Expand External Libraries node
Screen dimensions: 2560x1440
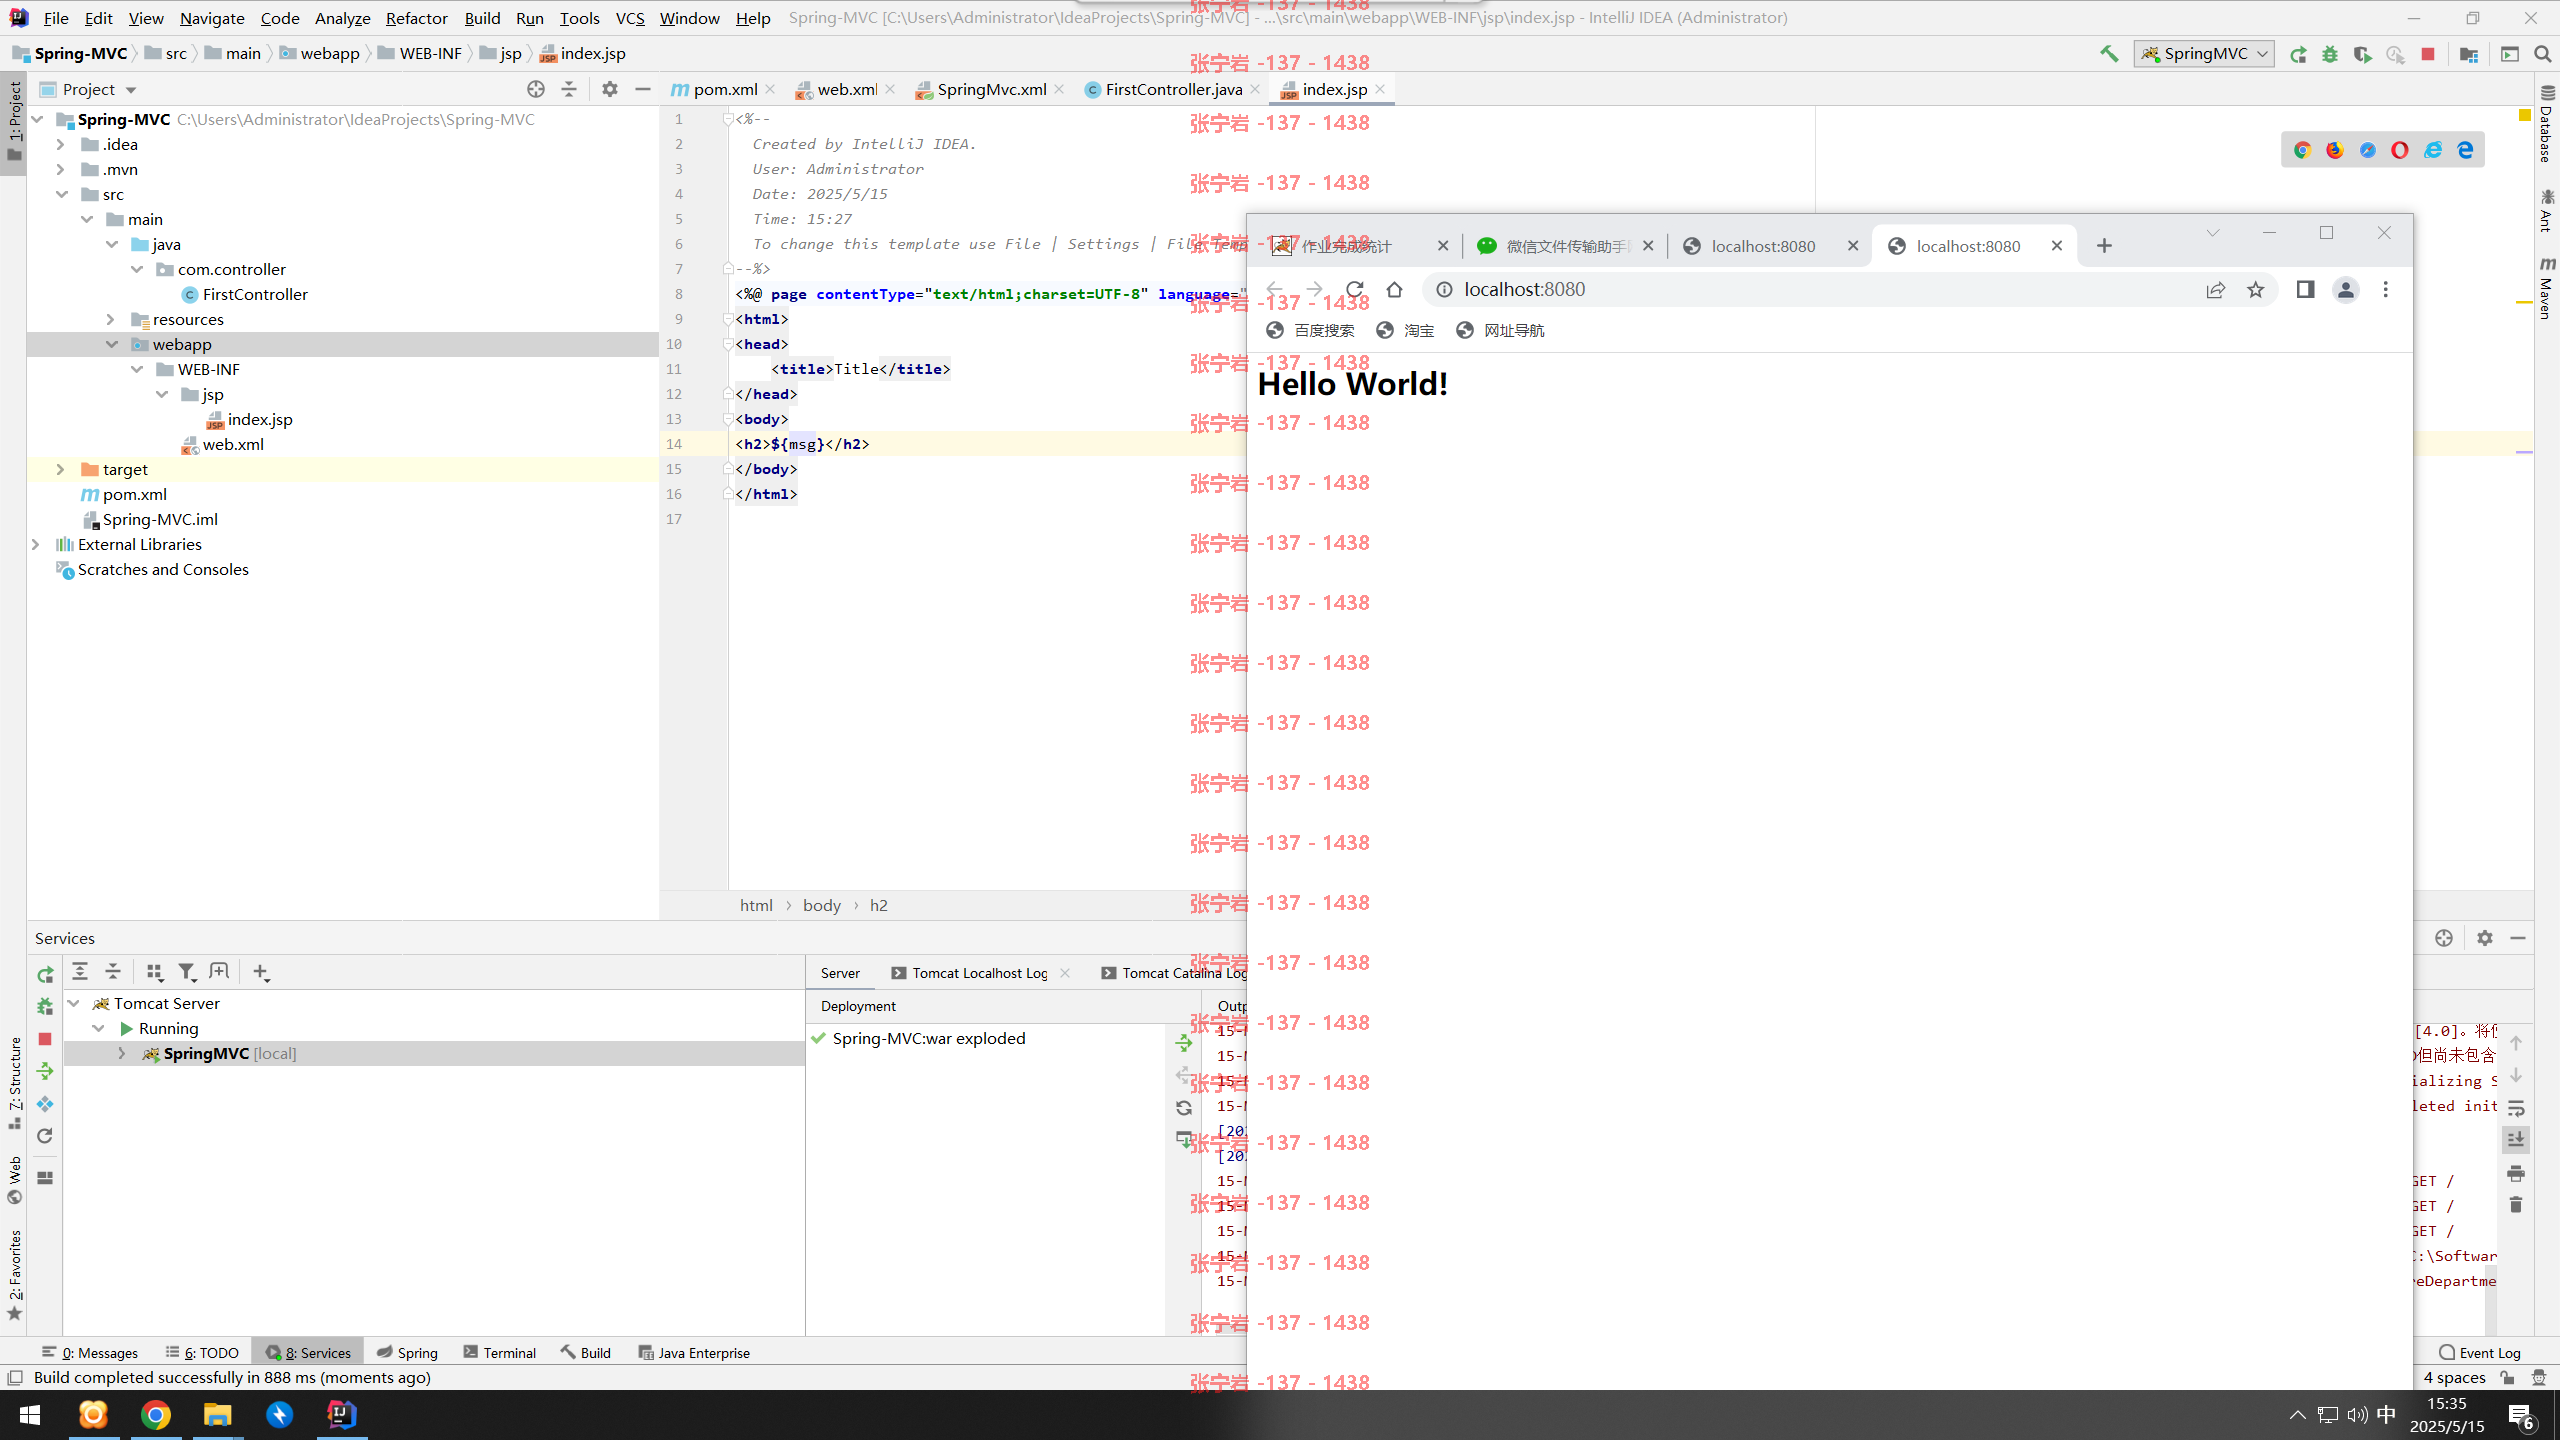(x=35, y=544)
